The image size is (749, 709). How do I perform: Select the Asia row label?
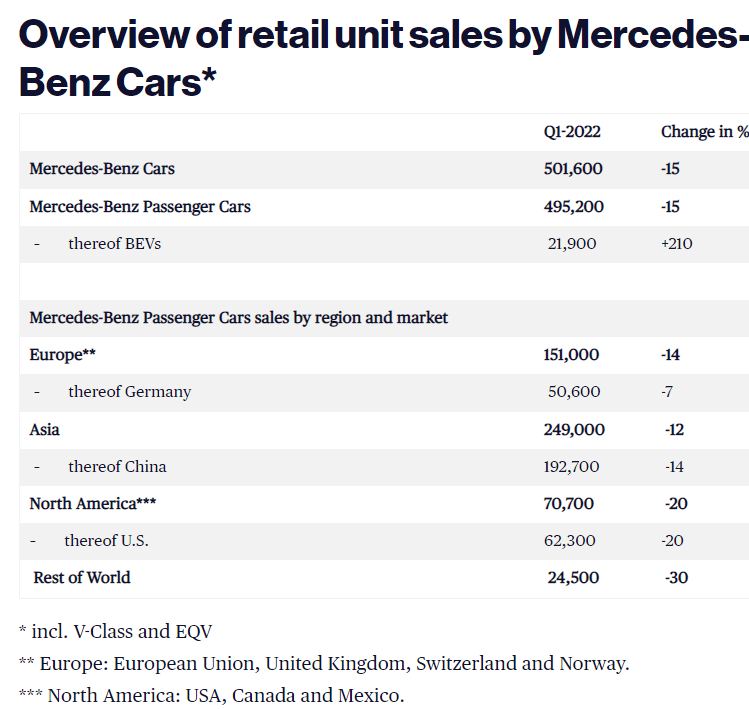(45, 429)
